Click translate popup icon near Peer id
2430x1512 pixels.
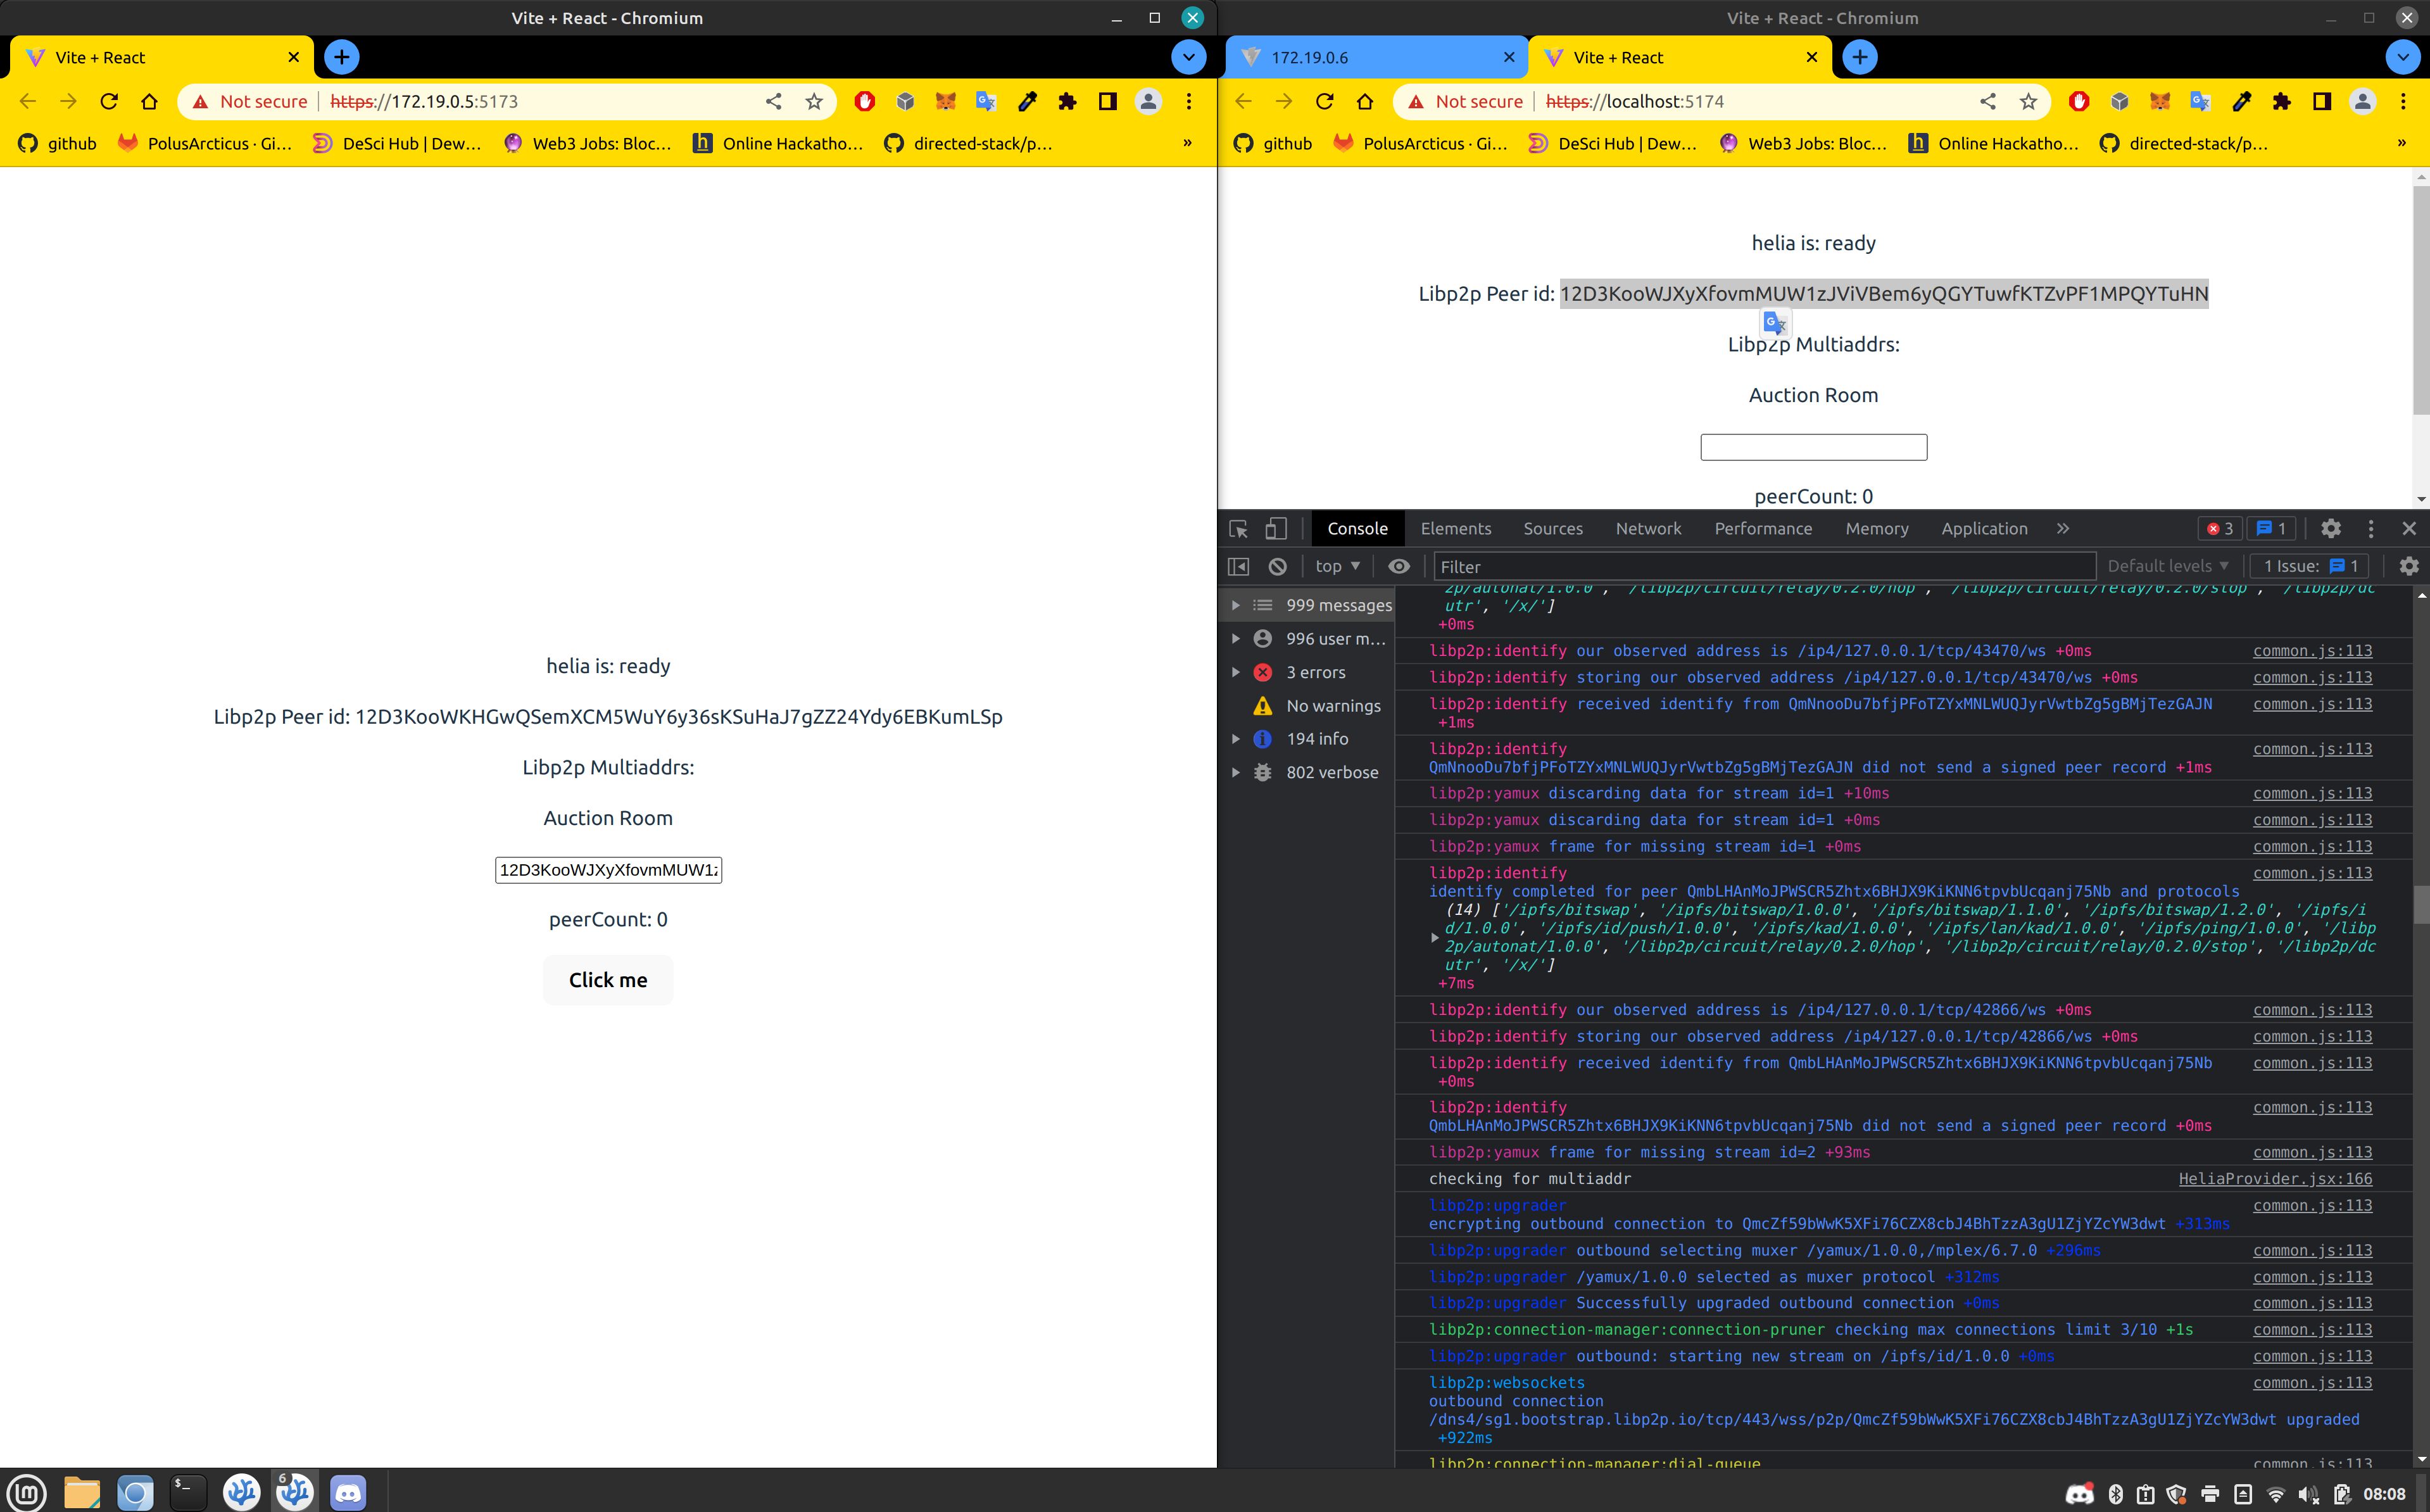point(1775,323)
